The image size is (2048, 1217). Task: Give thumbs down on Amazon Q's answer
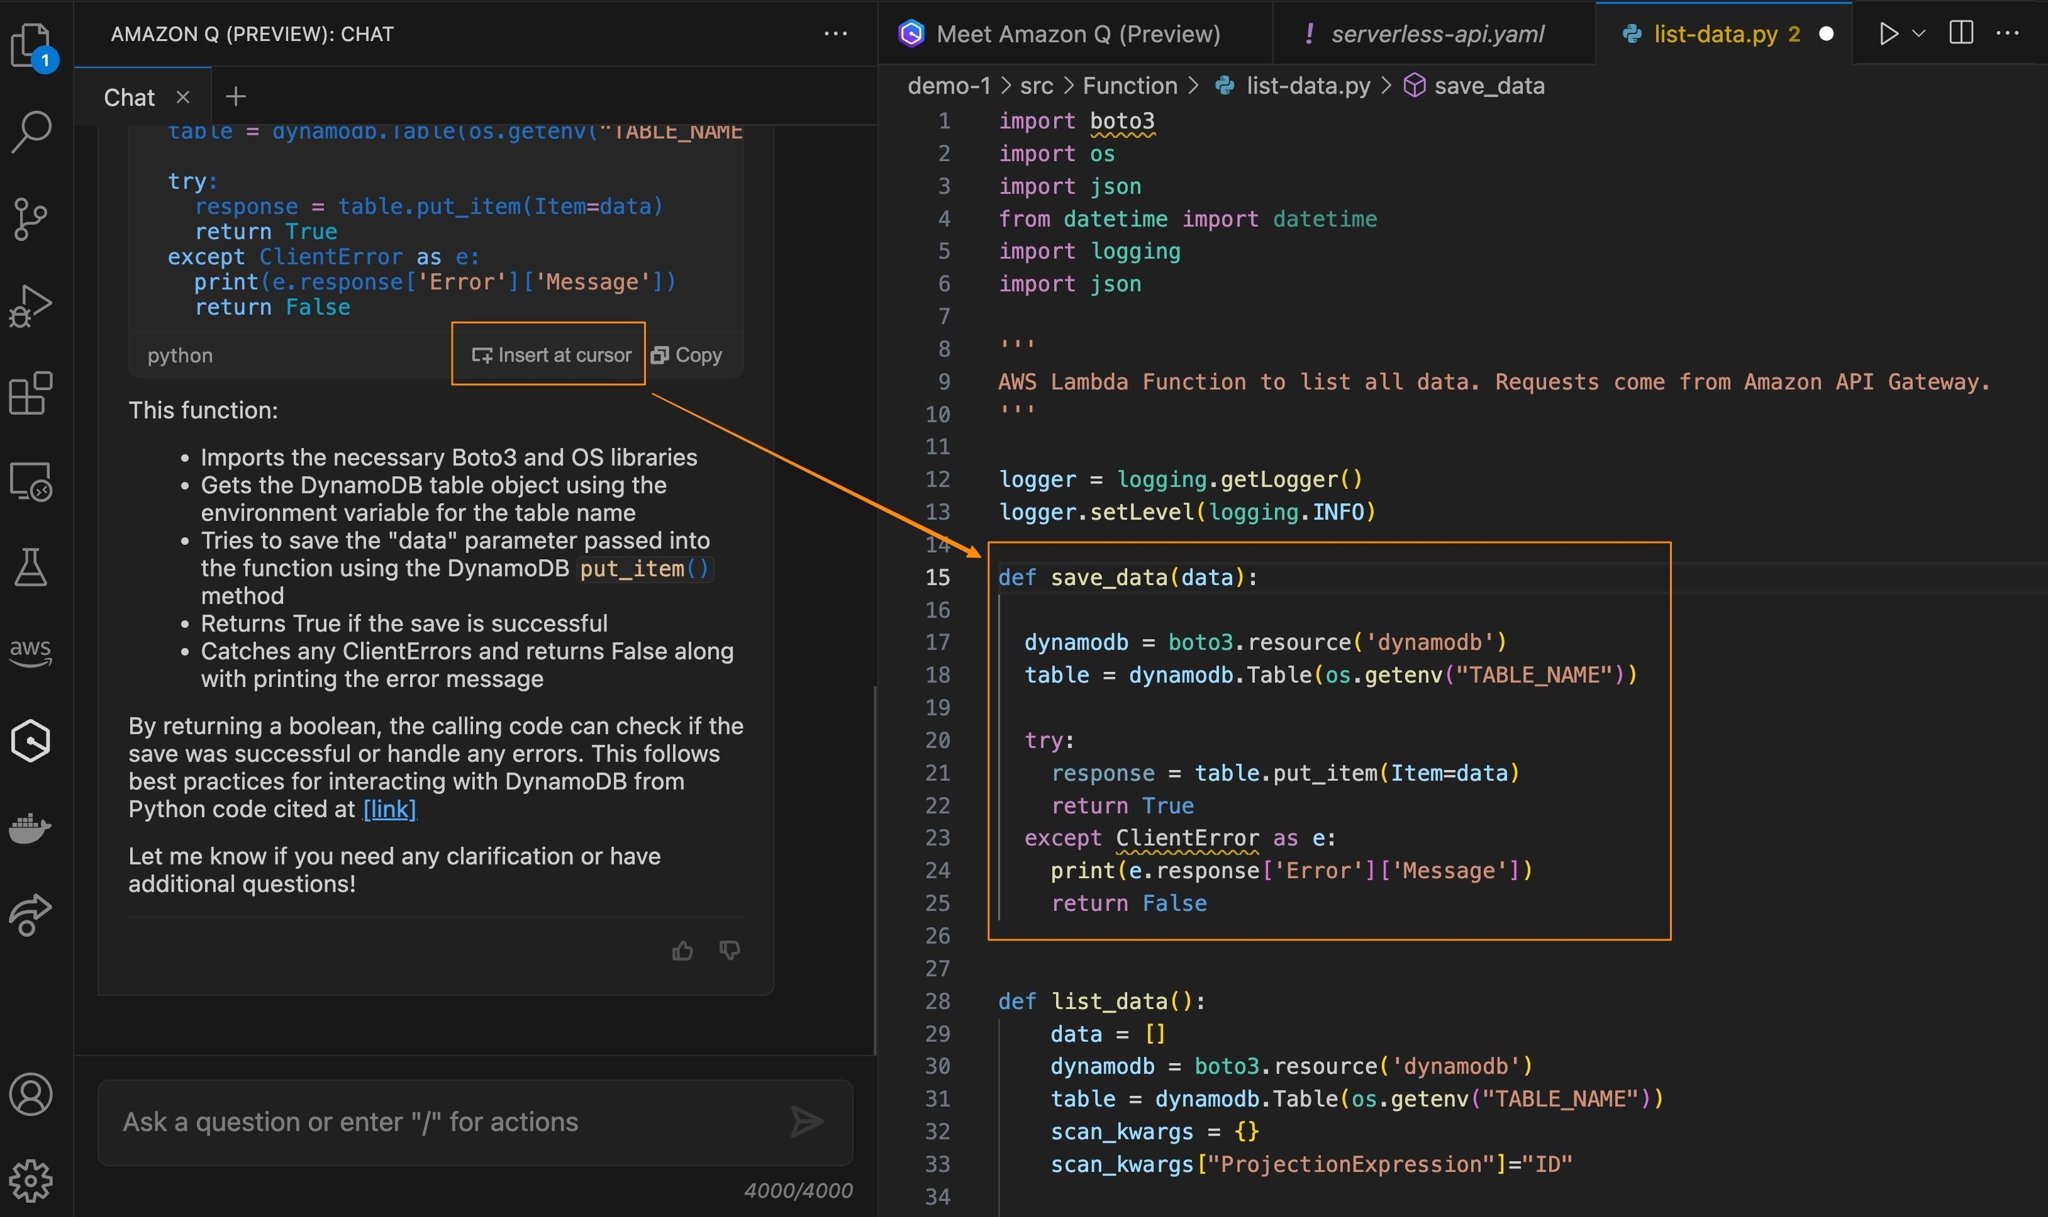[729, 950]
